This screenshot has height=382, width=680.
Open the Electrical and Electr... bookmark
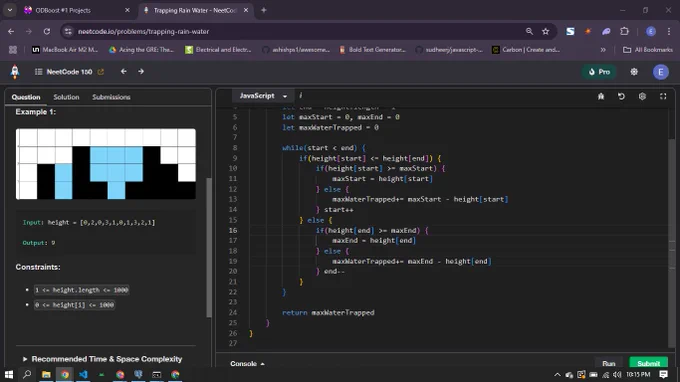[218, 50]
